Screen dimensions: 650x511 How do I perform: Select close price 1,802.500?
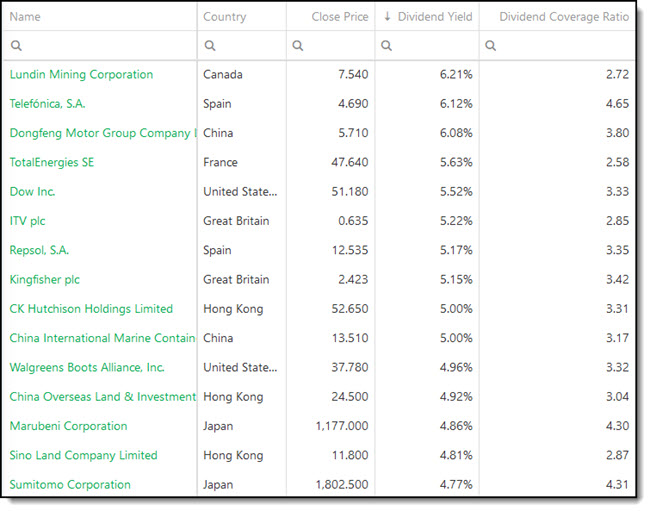tap(342, 484)
